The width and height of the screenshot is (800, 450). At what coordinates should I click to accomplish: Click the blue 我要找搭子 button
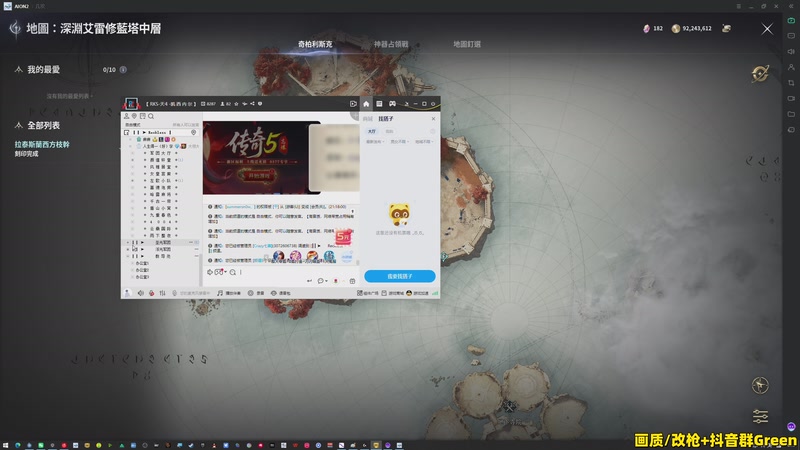pos(399,276)
